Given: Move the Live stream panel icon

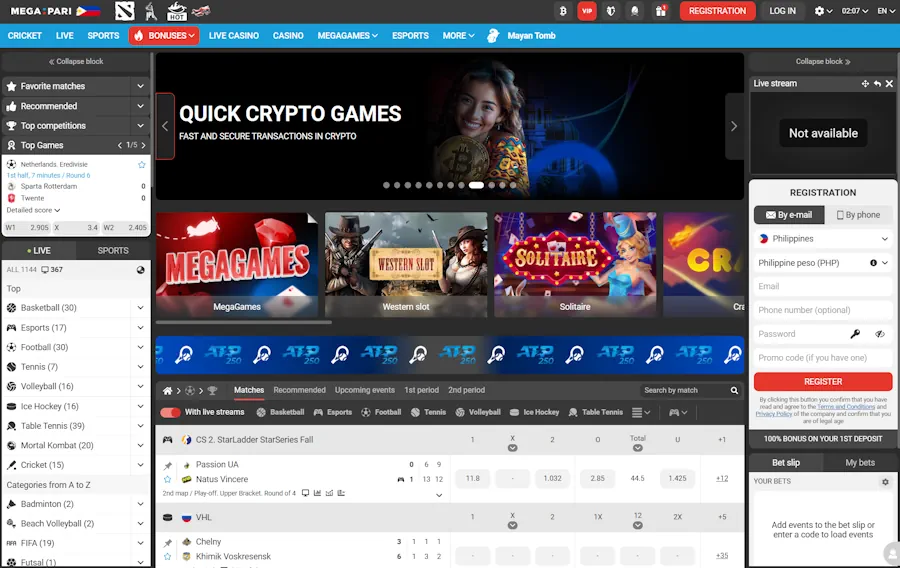Looking at the screenshot, I should pos(865,84).
